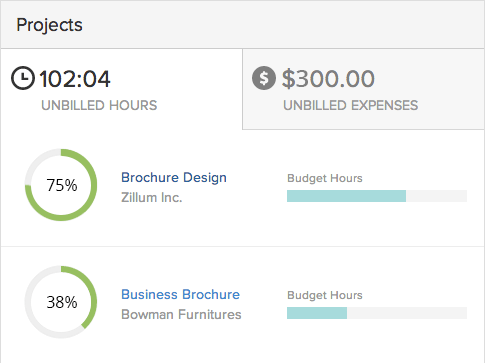485x363 pixels.
Task: Click Budget Hours label for Business Brochure
Action: [325, 295]
